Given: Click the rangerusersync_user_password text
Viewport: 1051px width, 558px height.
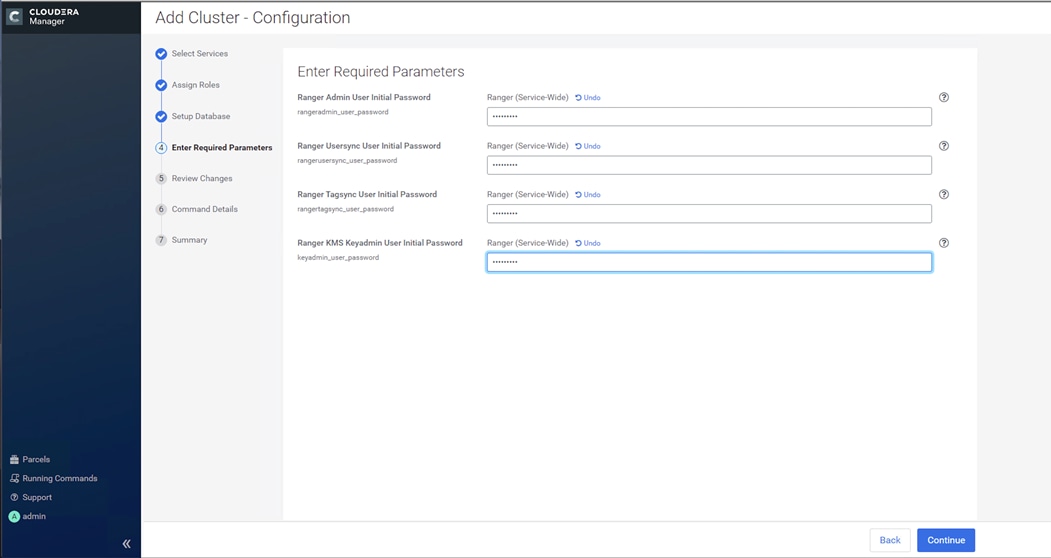Looking at the screenshot, I should pyautogui.click(x=347, y=160).
